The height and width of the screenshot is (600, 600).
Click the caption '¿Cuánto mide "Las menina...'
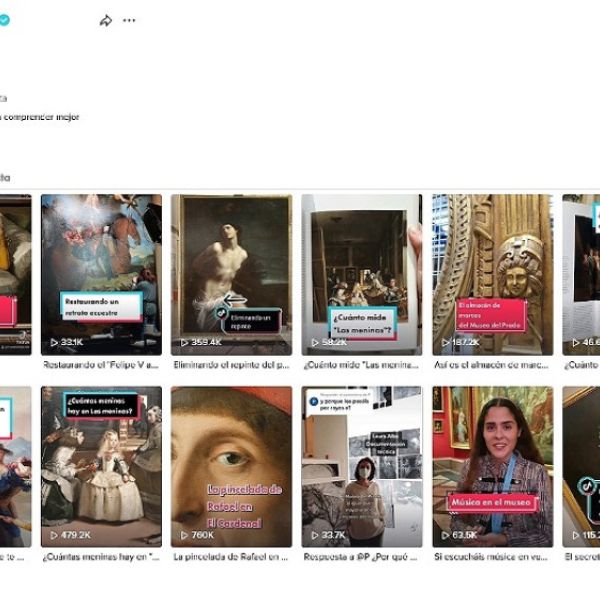(361, 365)
